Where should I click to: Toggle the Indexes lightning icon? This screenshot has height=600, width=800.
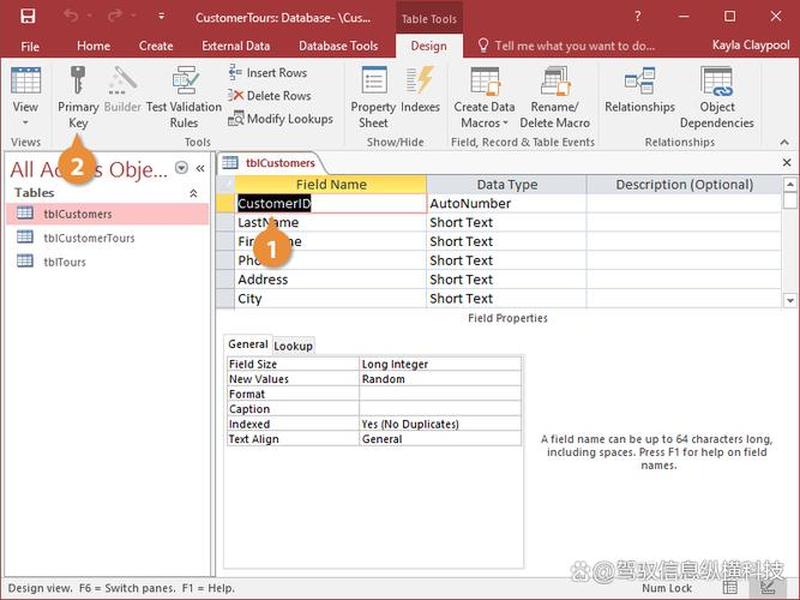coord(420,80)
